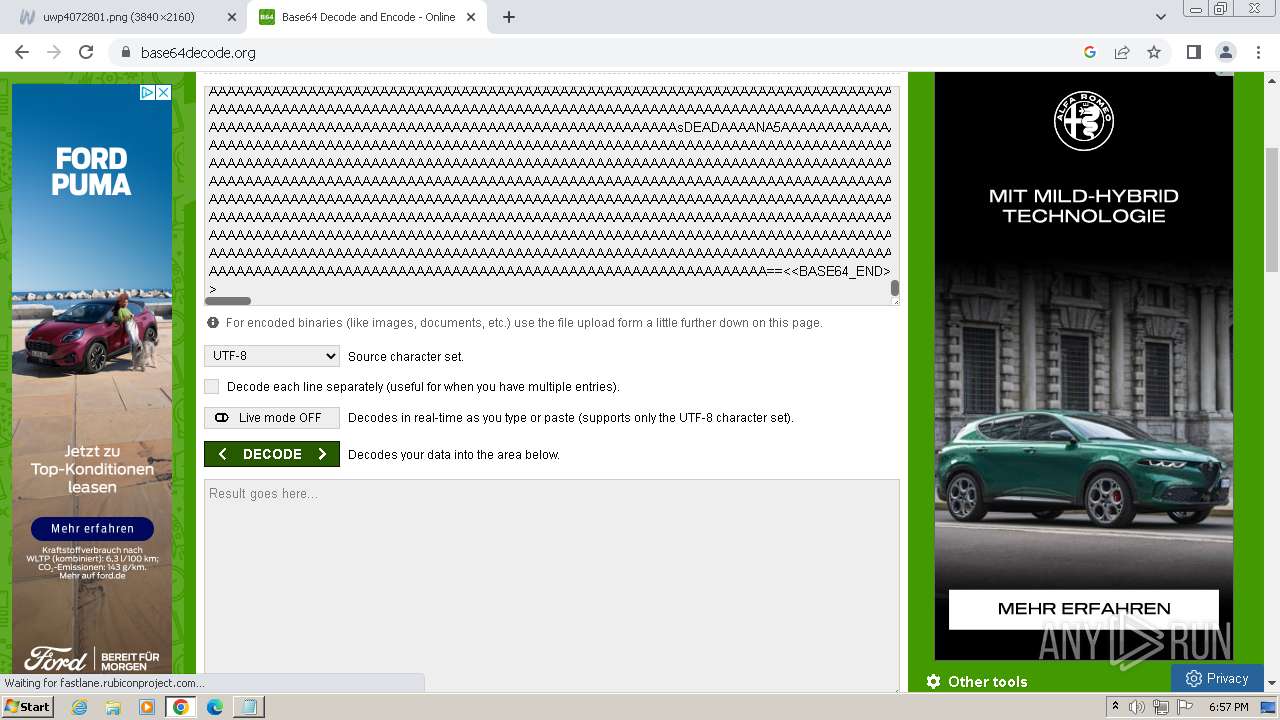Viewport: 1280px width, 720px height.
Task: Open File Explorer from taskbar
Action: pos(113,707)
